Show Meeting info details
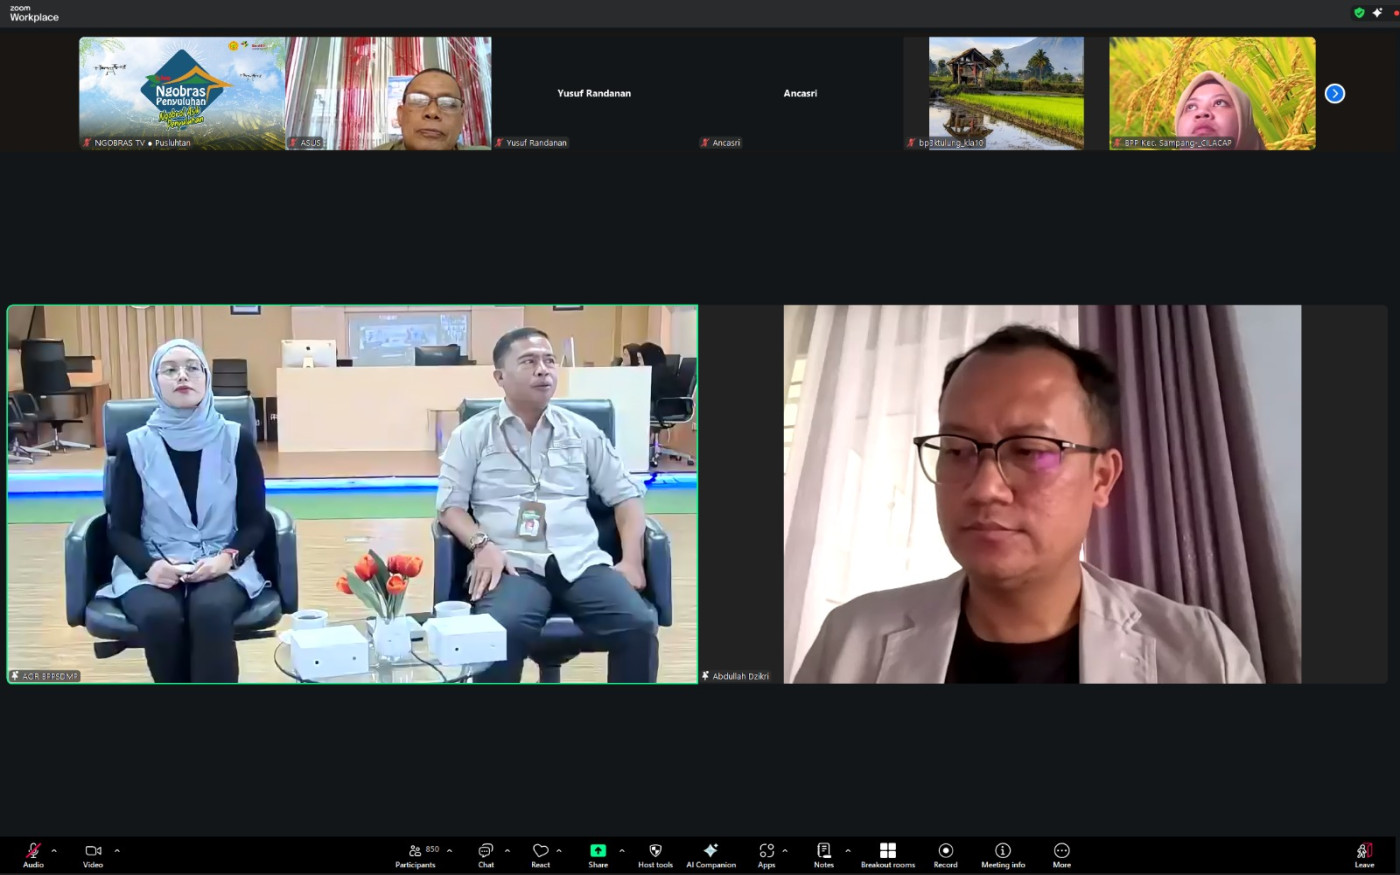The height and width of the screenshot is (875, 1400). pos(1002,854)
